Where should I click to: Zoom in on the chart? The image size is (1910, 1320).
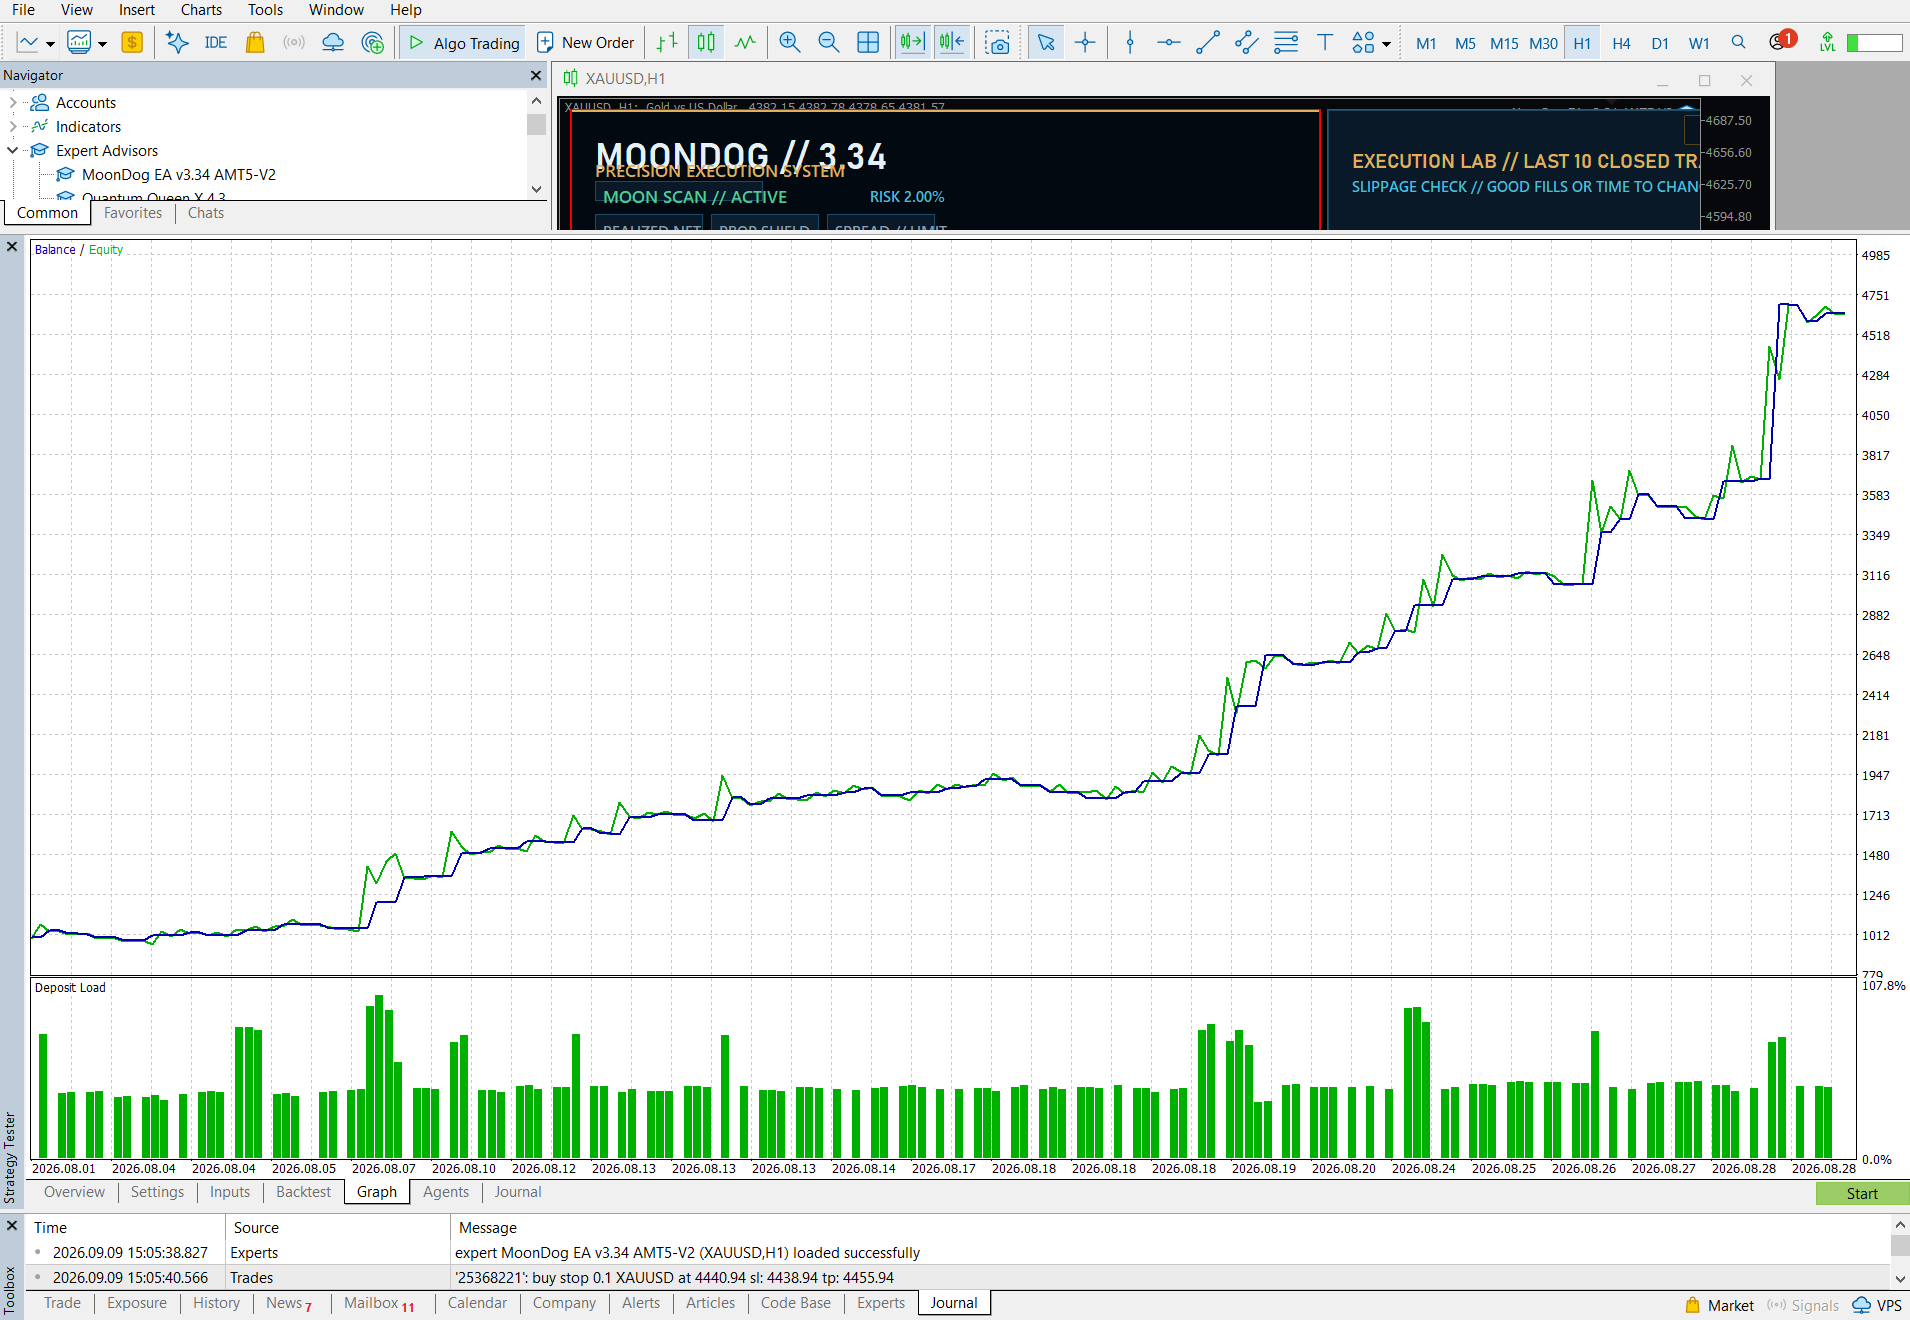pos(790,43)
